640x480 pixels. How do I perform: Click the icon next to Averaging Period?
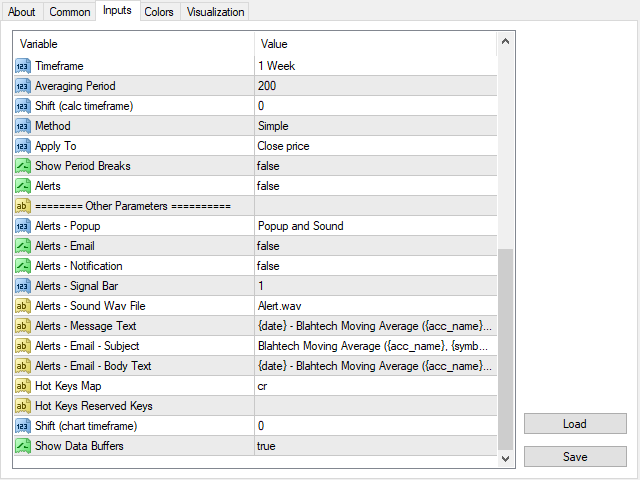(23, 86)
